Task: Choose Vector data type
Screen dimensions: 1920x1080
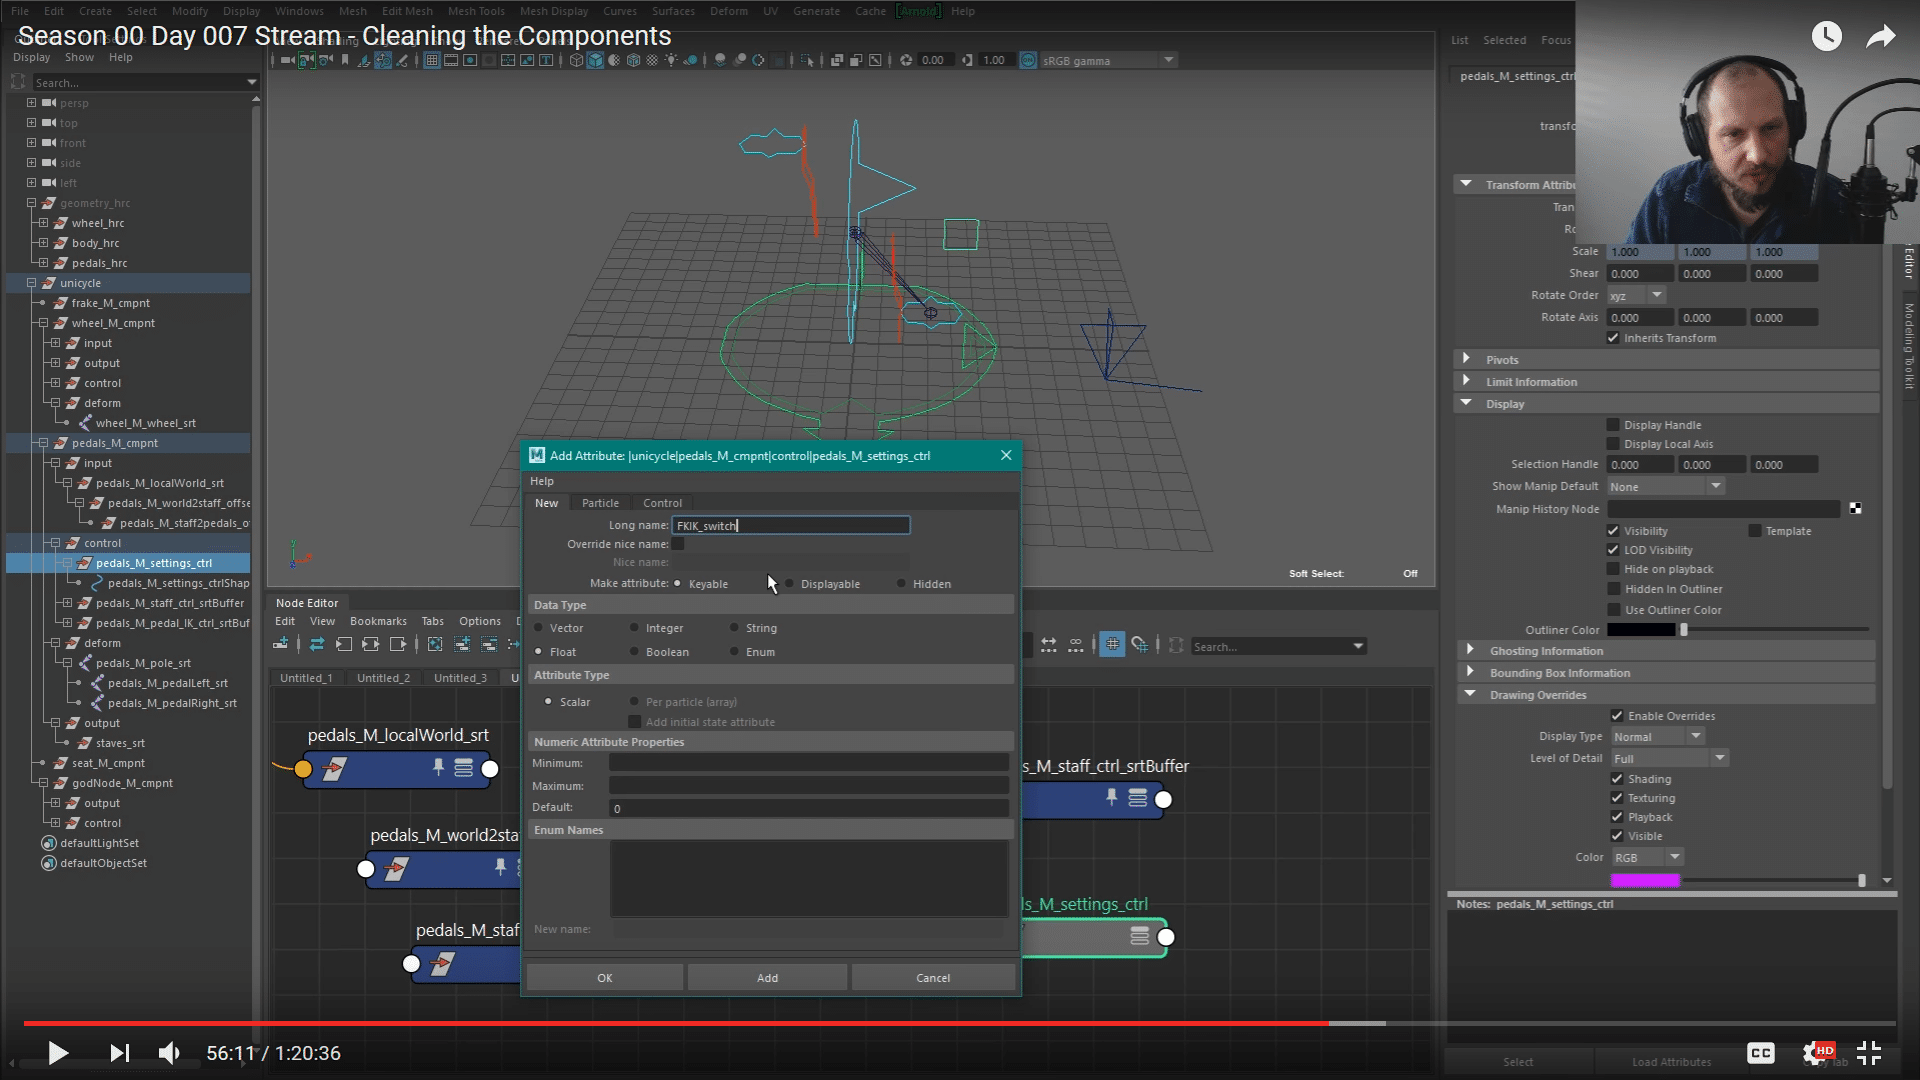Action: 539,627
